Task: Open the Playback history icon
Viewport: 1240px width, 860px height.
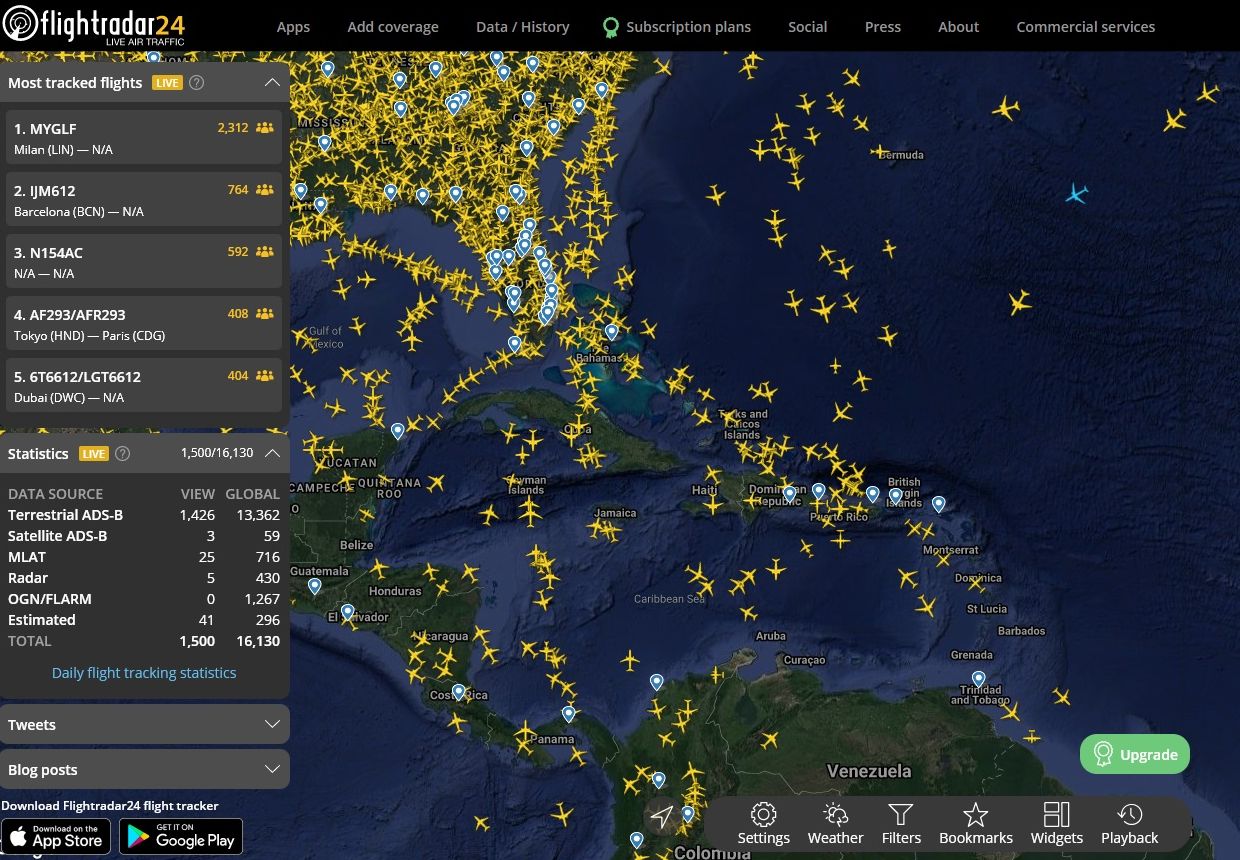Action: point(1130,814)
